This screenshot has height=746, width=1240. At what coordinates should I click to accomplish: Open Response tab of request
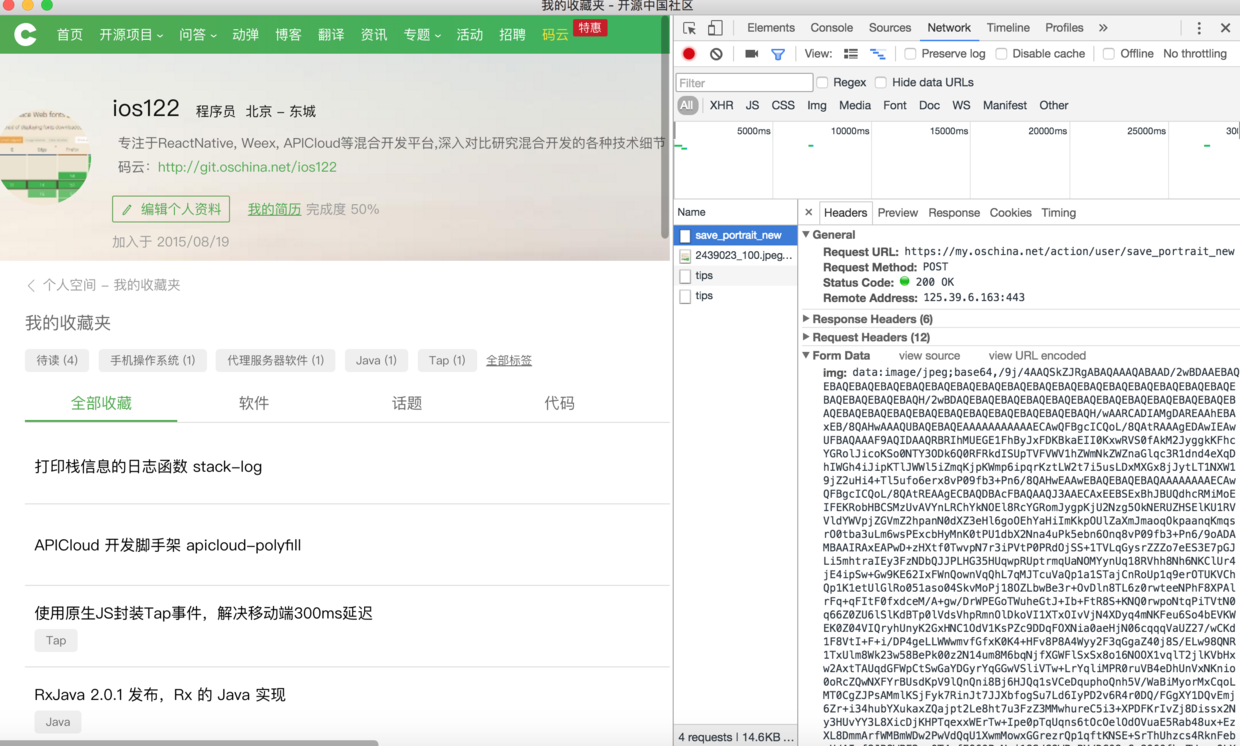pyautogui.click(x=954, y=213)
